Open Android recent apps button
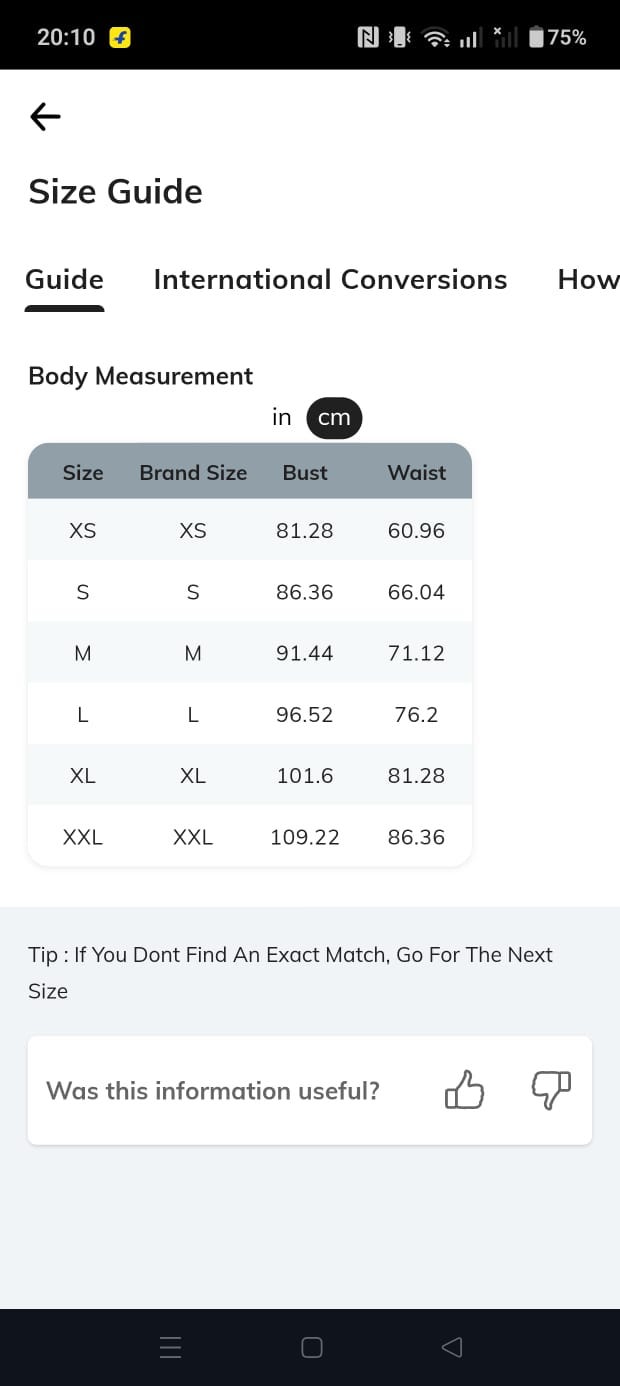 tap(171, 1347)
